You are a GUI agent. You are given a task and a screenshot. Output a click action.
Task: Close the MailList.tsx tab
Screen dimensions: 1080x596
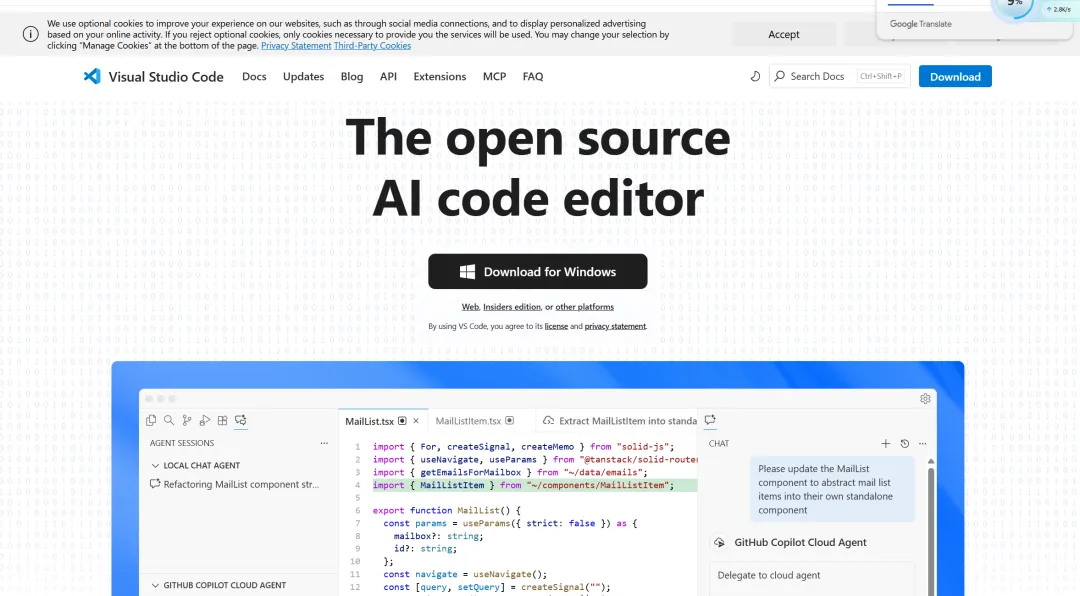pyautogui.click(x=416, y=421)
